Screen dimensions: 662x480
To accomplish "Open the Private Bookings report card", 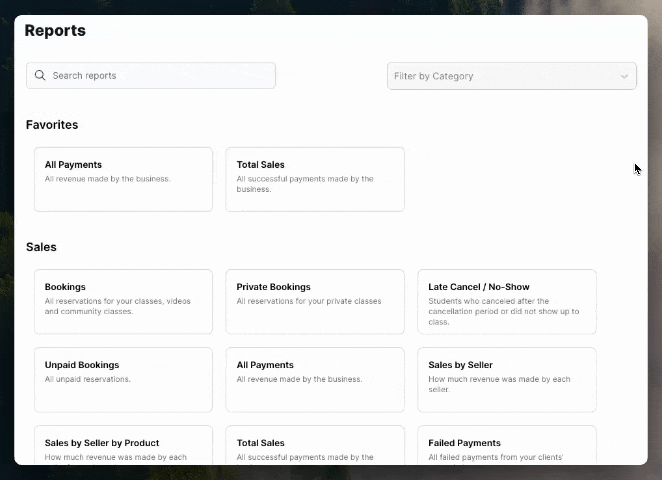I will [x=315, y=301].
